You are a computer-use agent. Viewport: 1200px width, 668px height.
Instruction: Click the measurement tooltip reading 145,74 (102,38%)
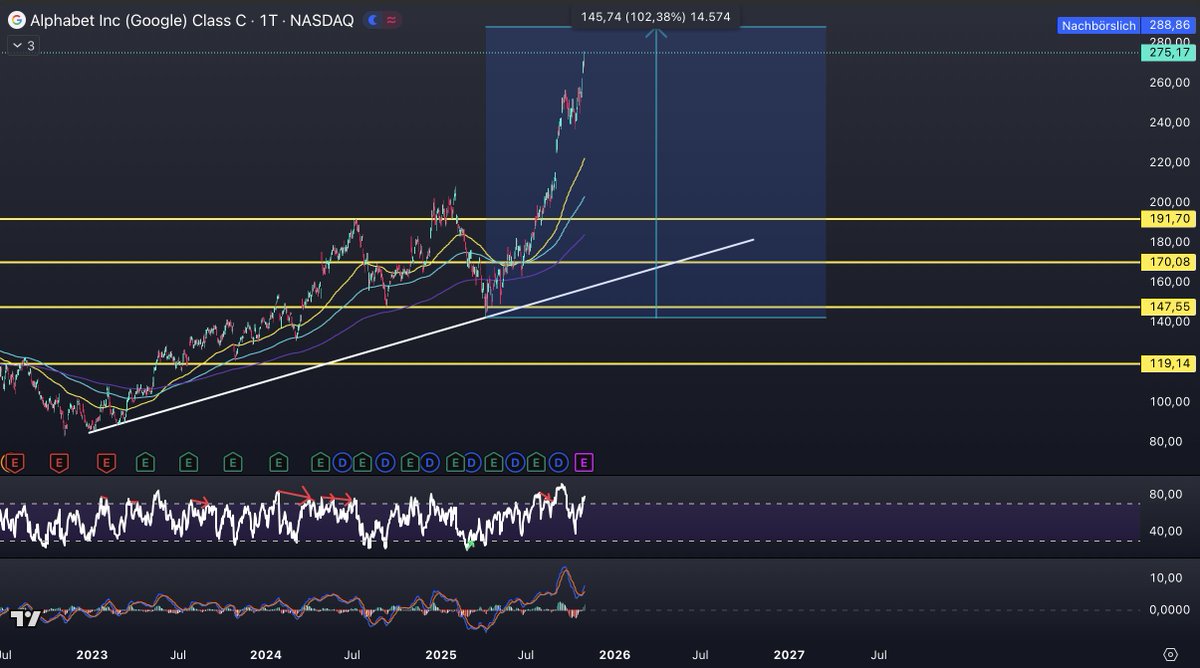[654, 16]
